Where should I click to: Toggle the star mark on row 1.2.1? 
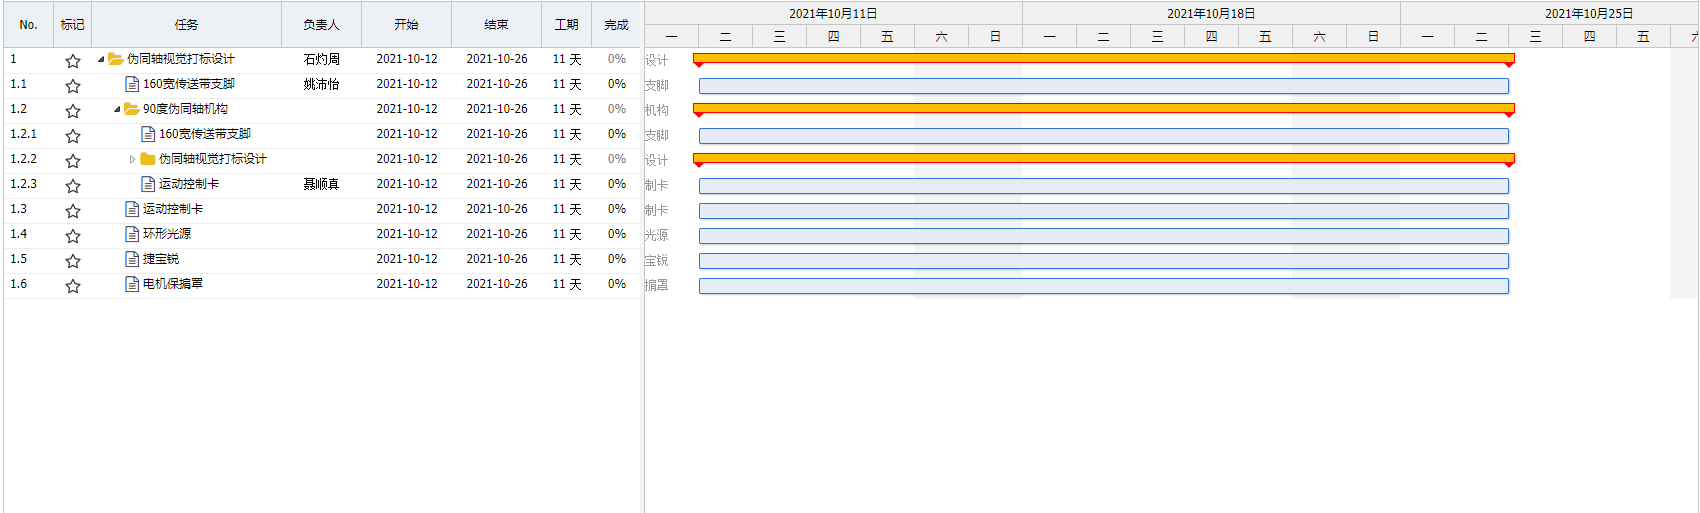[x=73, y=136]
